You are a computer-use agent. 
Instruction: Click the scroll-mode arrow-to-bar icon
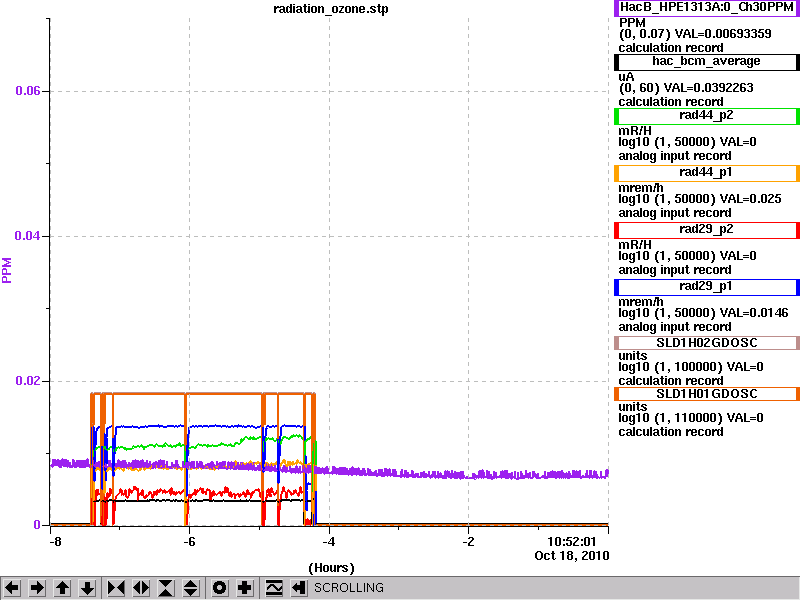point(298,588)
